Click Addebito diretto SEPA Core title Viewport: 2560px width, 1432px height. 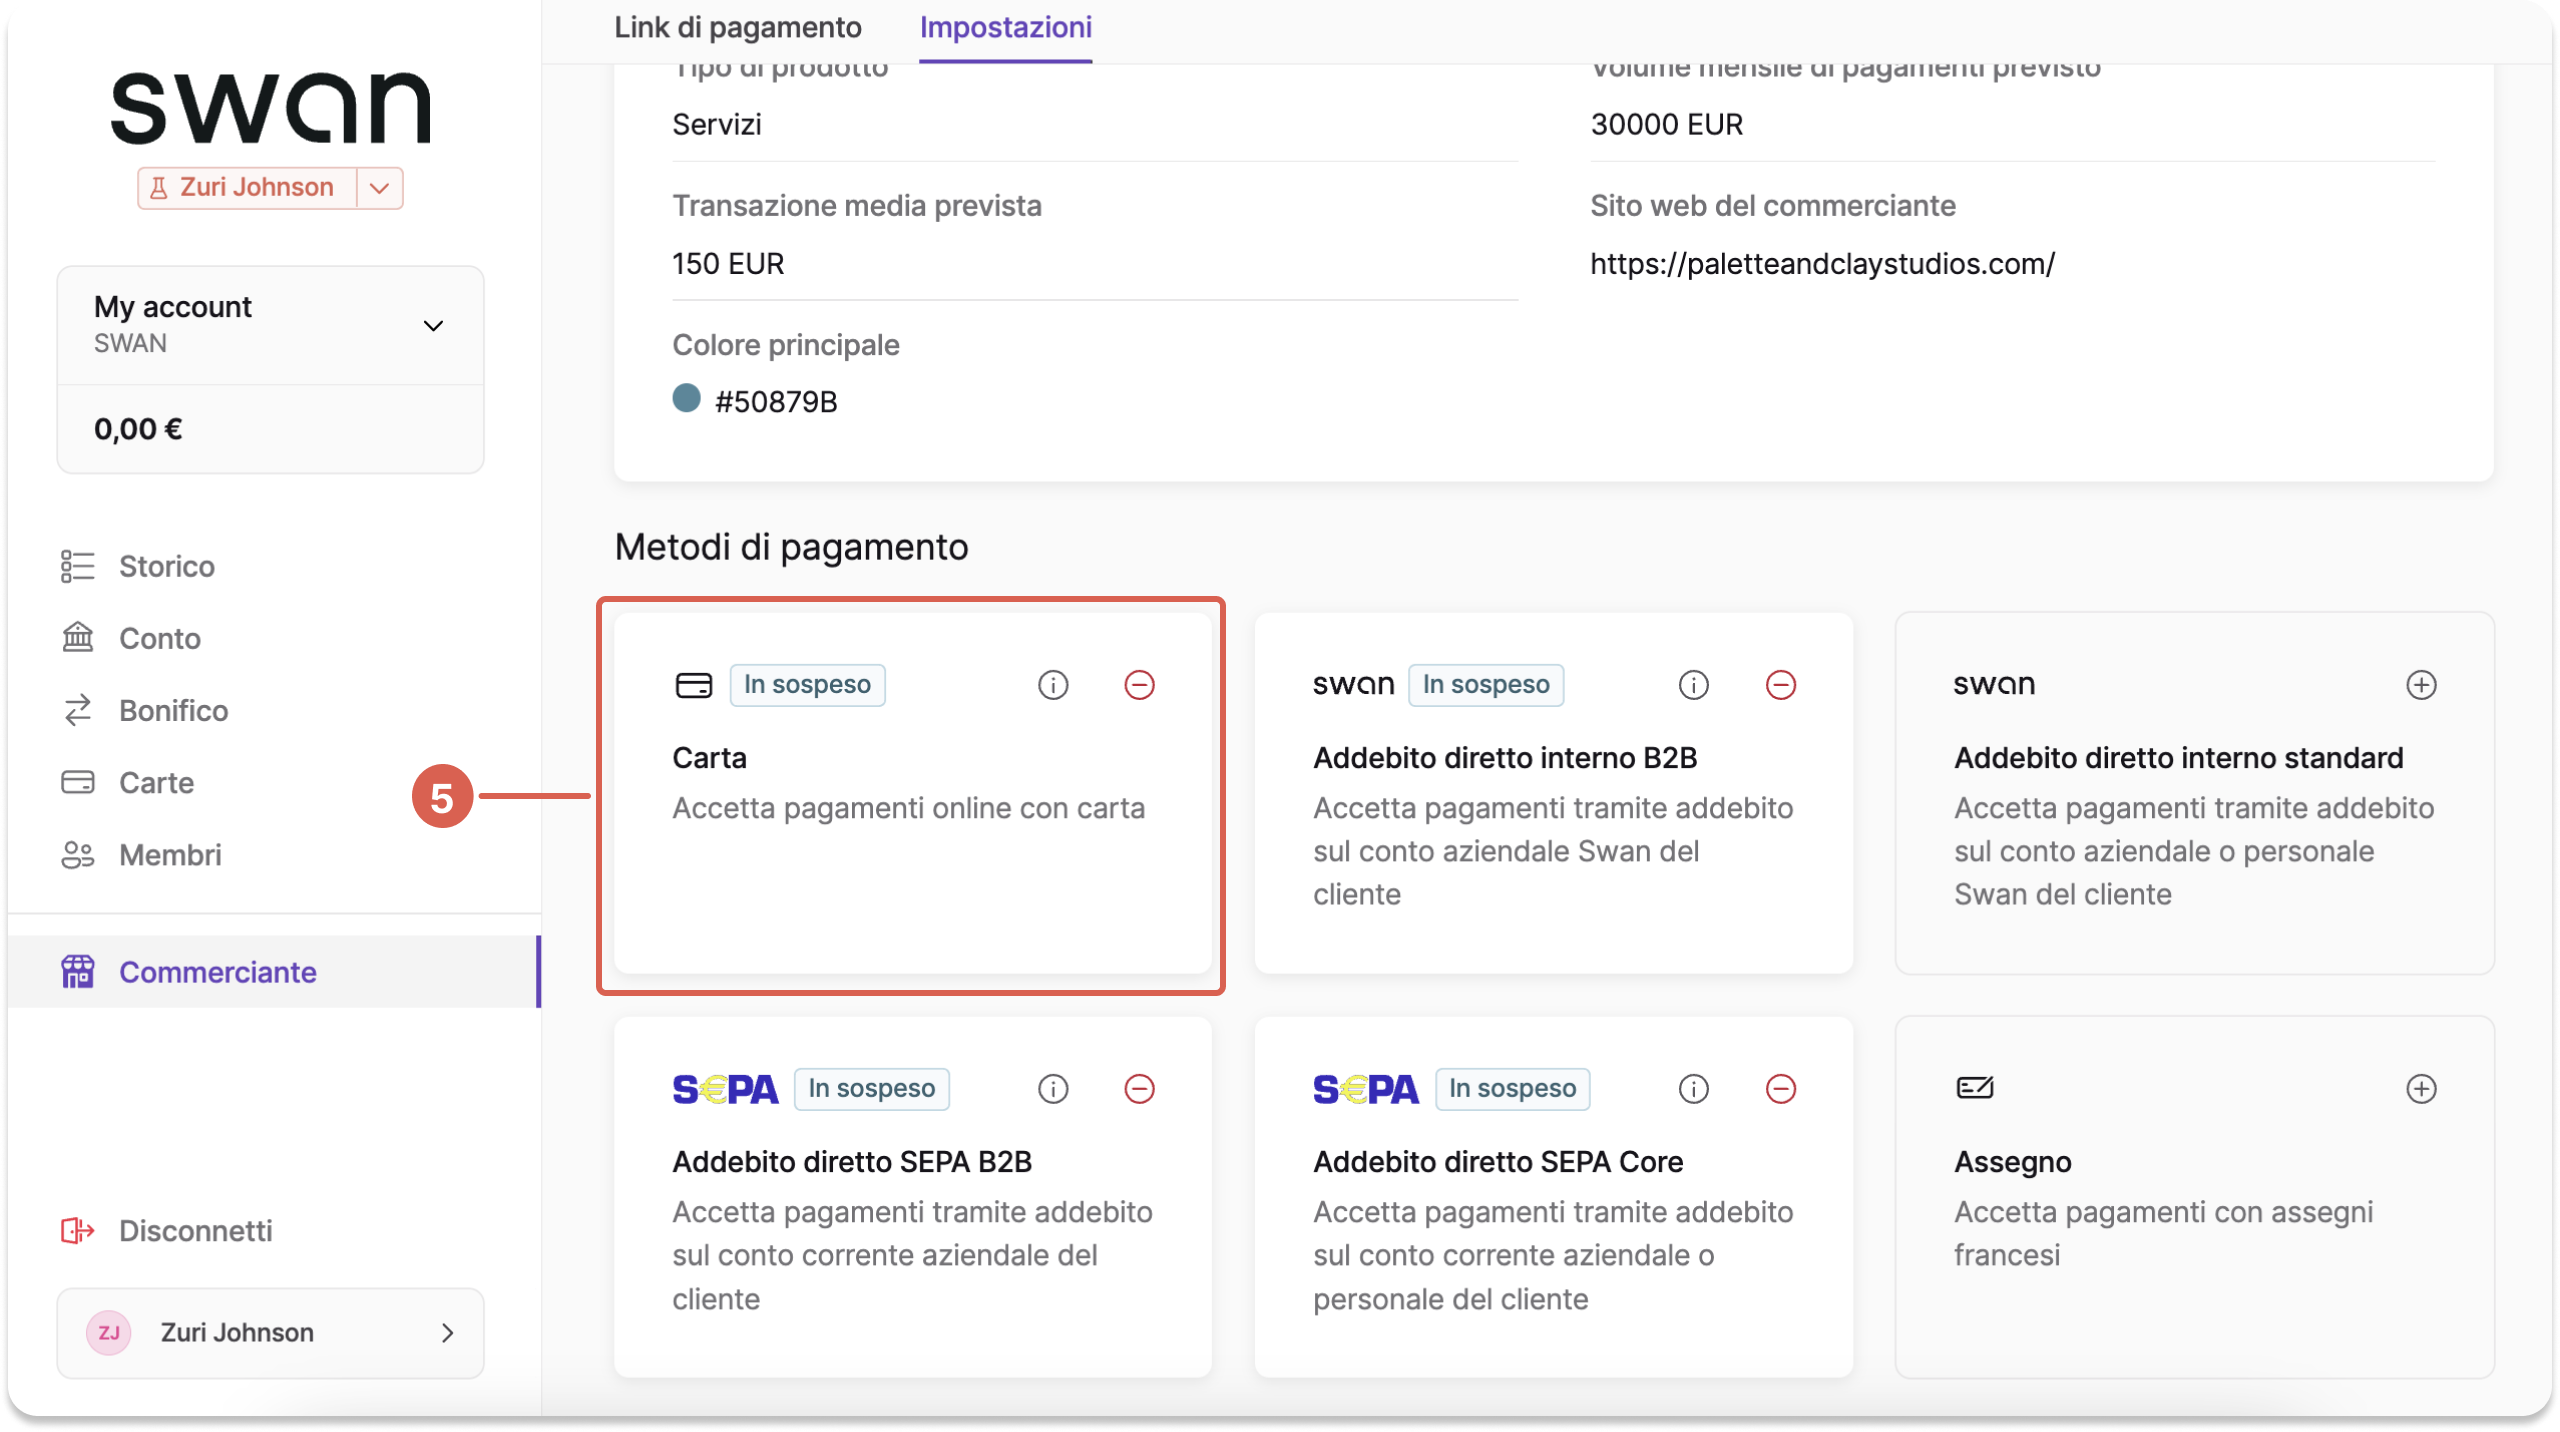[1497, 1162]
